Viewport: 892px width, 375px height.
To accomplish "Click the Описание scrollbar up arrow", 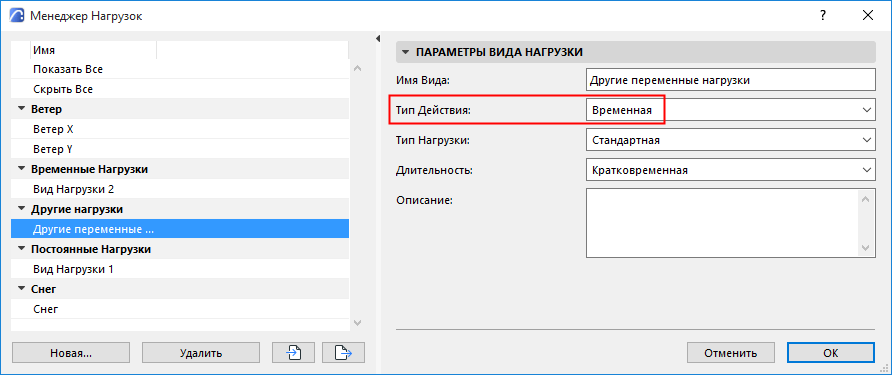I will 865,199.
